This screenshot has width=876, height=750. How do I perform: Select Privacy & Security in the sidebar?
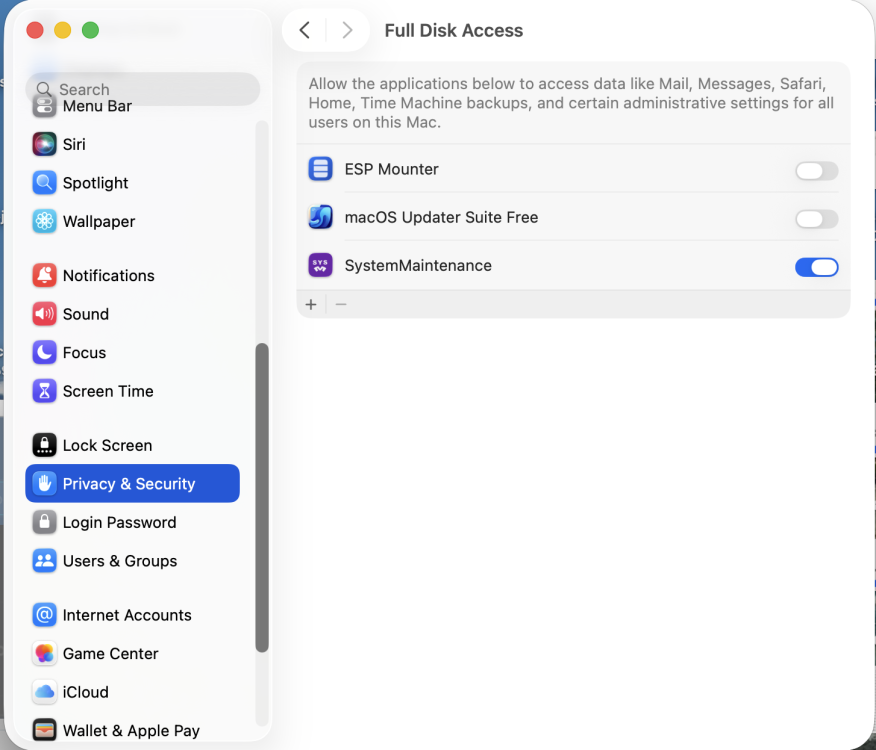(x=132, y=483)
